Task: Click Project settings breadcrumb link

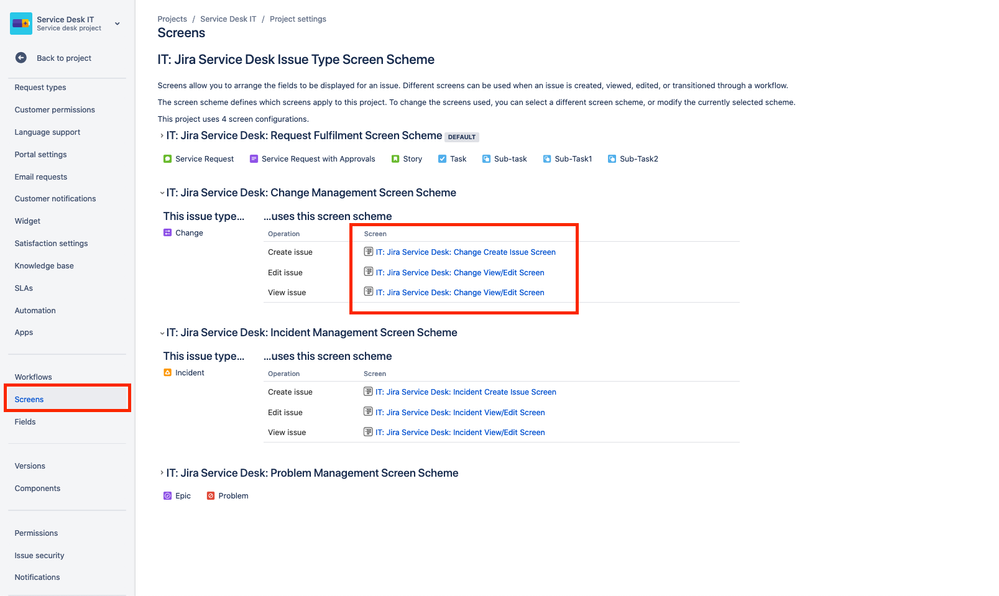Action: pos(298,19)
